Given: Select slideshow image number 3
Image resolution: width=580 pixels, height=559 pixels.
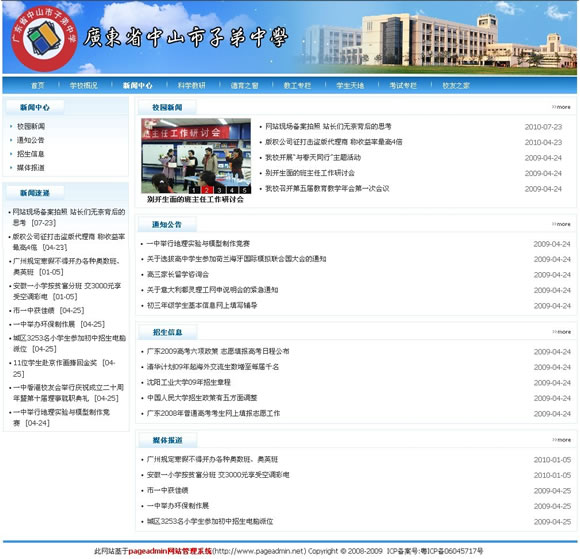Looking at the screenshot, I should coord(219,190).
